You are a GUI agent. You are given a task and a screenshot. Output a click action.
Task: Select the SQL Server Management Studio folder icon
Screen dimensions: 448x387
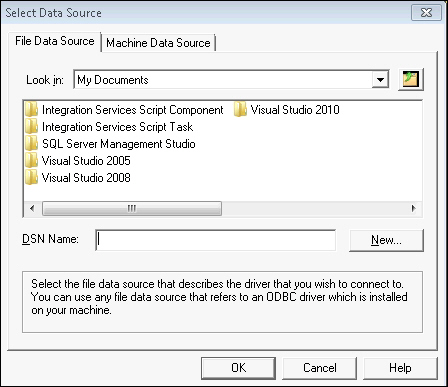tap(32, 144)
